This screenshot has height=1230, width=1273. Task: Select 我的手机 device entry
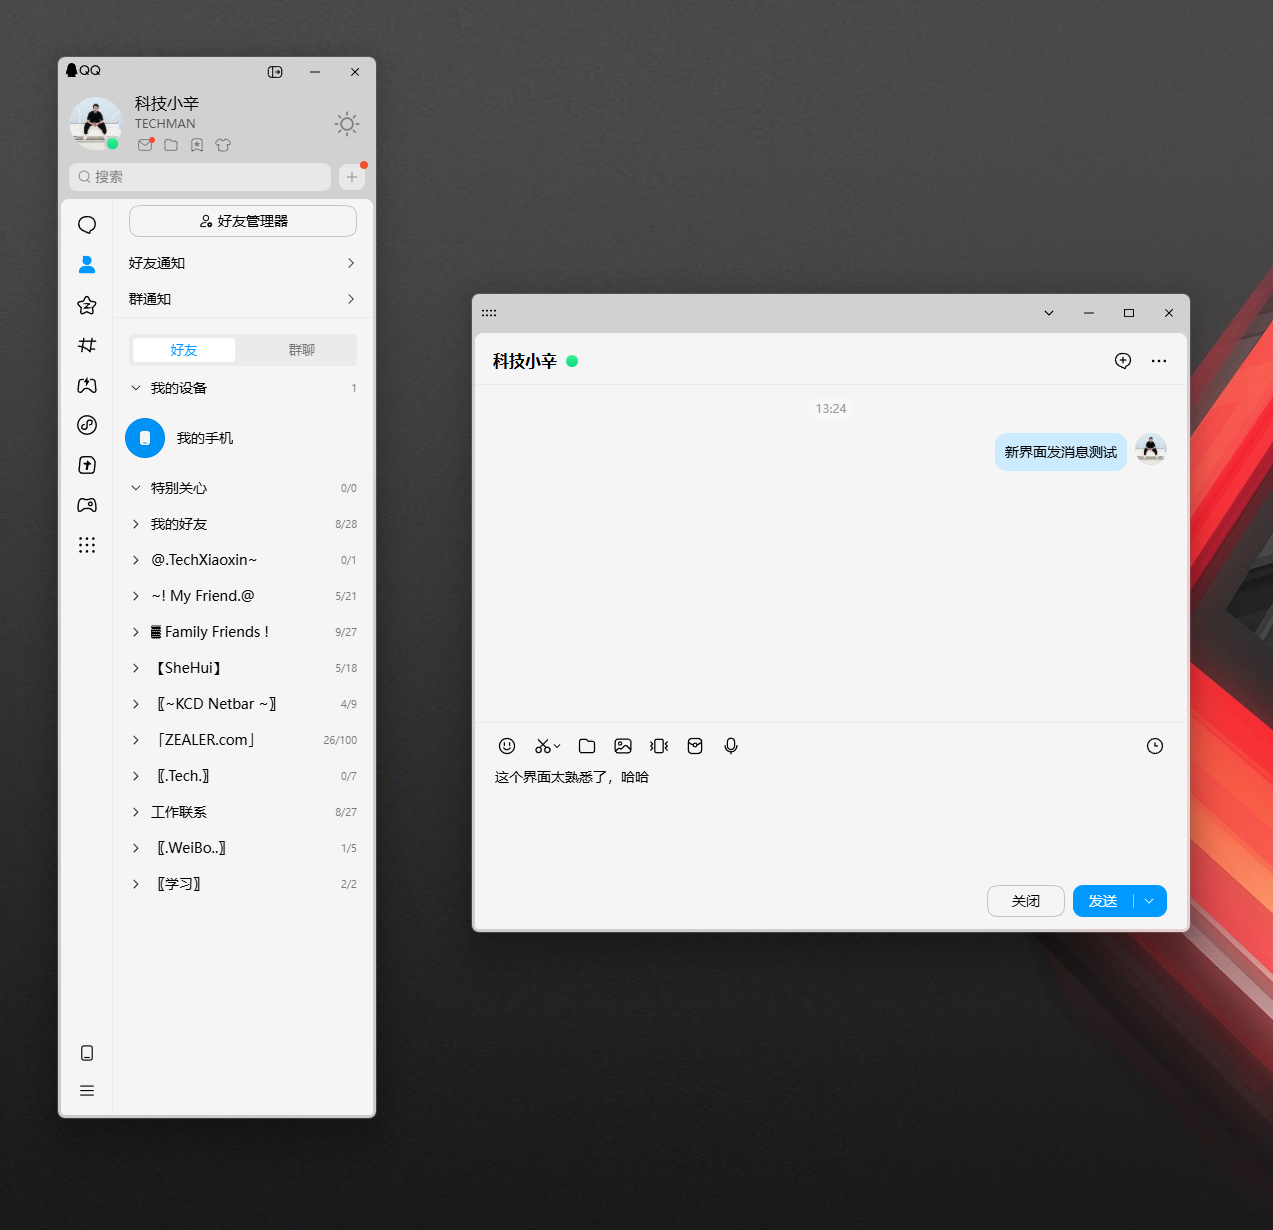tap(243, 438)
